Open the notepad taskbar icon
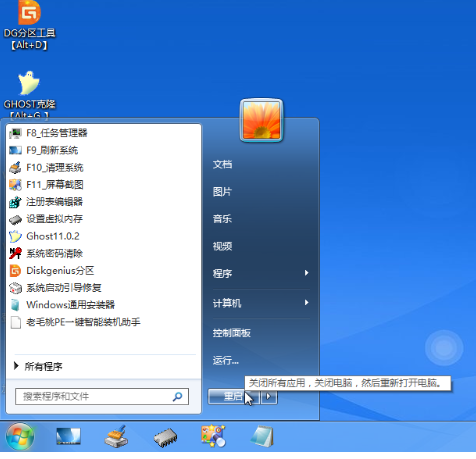 (x=262, y=436)
